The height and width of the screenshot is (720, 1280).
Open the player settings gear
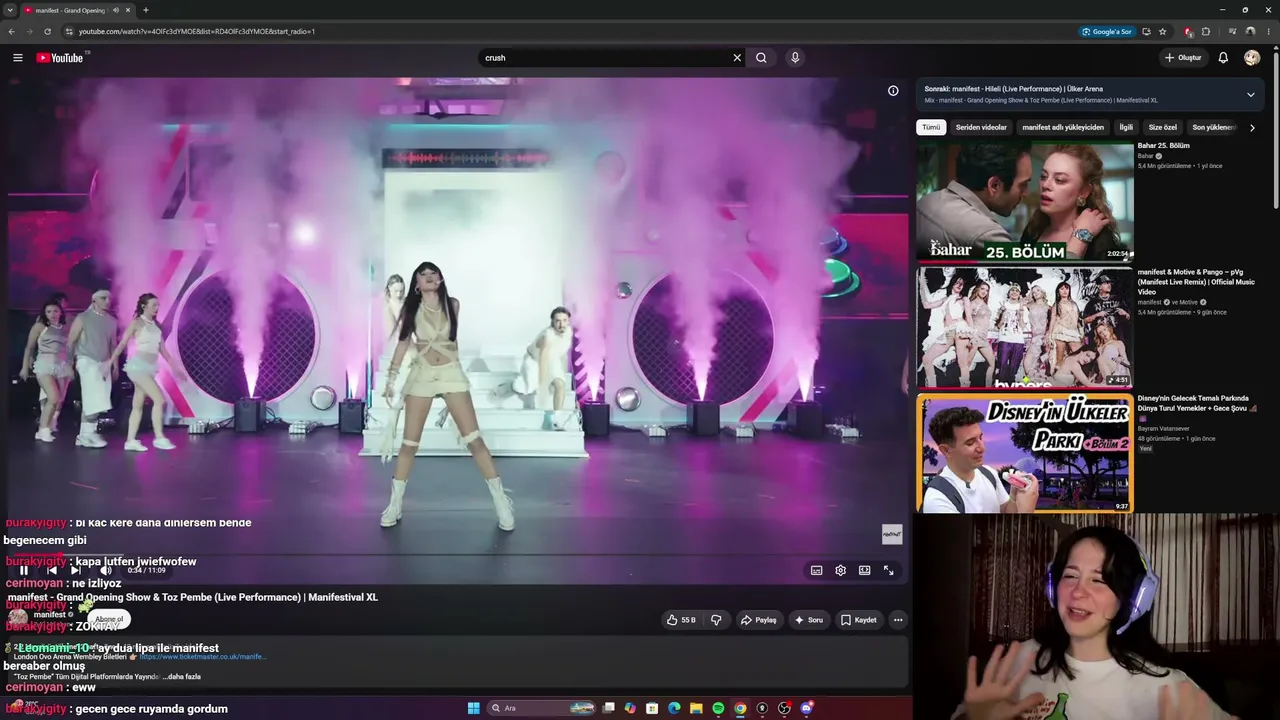pyautogui.click(x=841, y=570)
